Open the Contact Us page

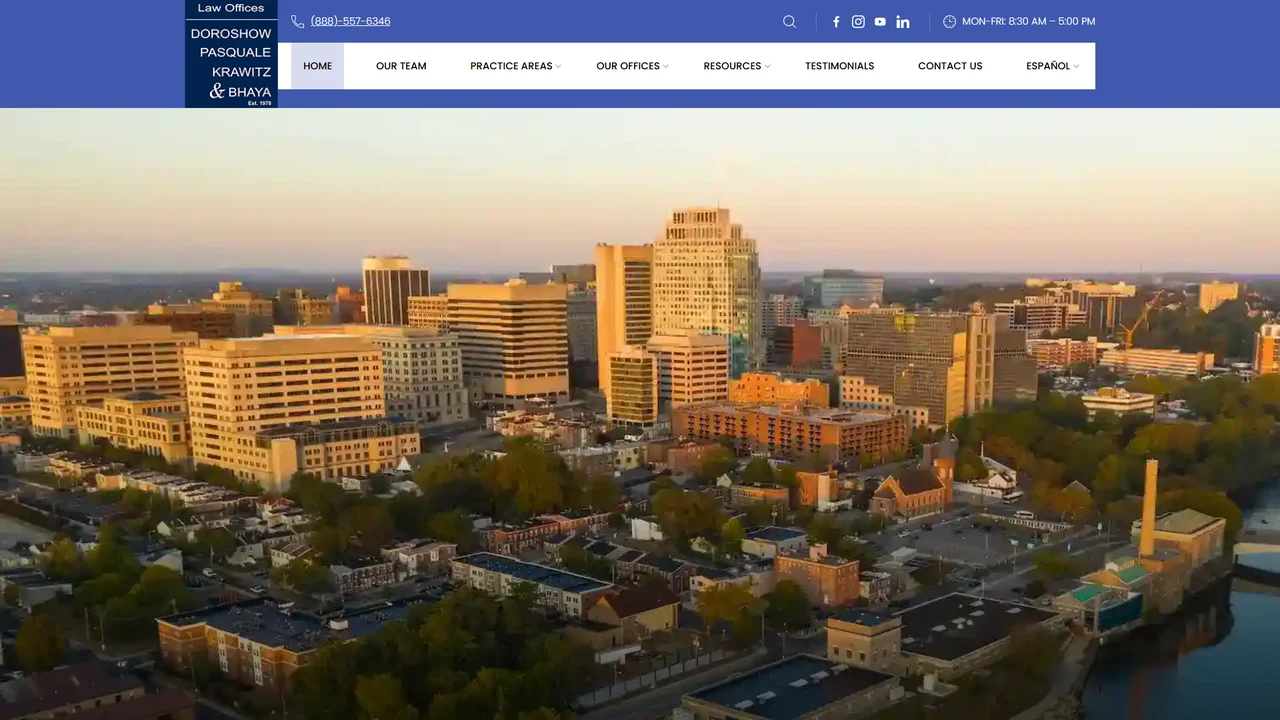click(x=950, y=66)
